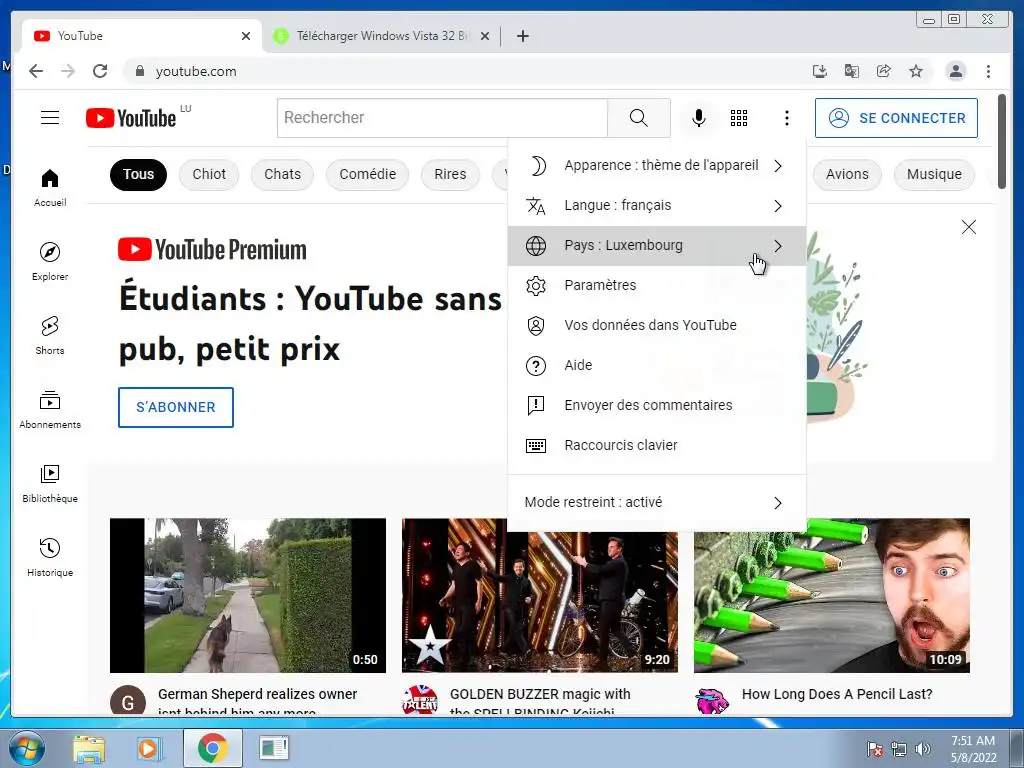Image resolution: width=1024 pixels, height=768 pixels.
Task: Select Vos données dans YouTube
Action: click(x=657, y=325)
